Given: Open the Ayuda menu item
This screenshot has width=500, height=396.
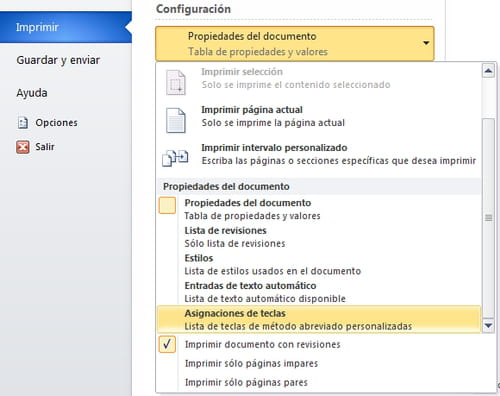Looking at the screenshot, I should [x=32, y=93].
